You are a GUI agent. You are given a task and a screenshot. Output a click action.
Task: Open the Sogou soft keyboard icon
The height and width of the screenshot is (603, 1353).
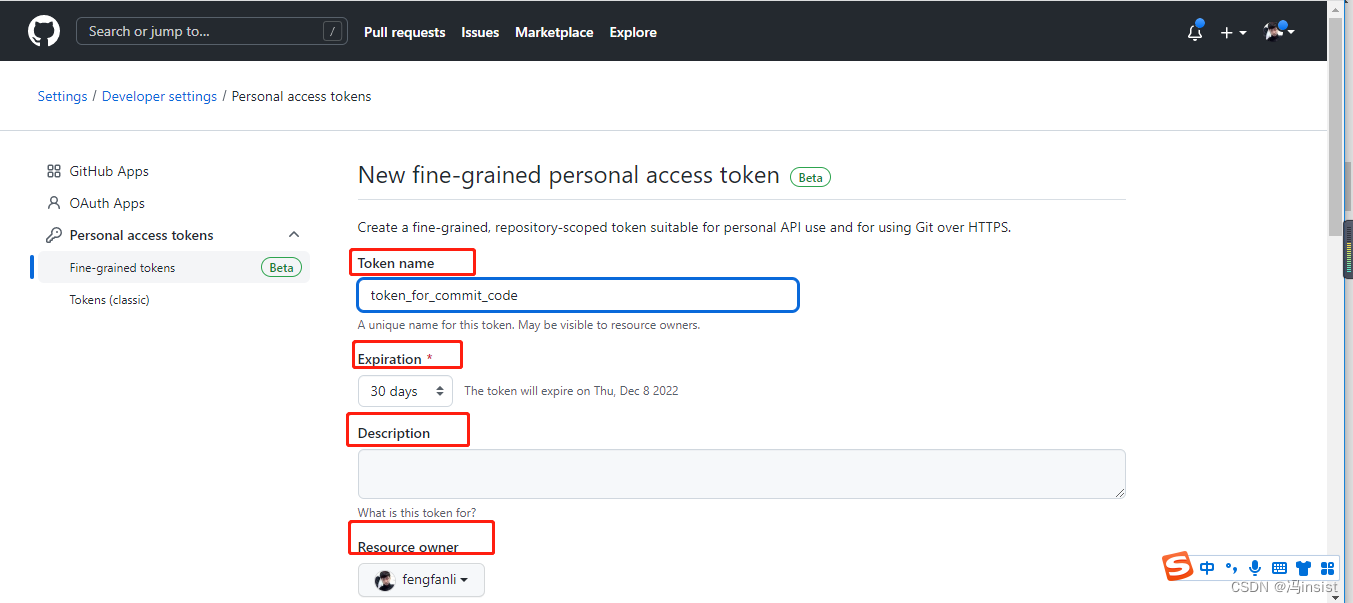point(1279,568)
